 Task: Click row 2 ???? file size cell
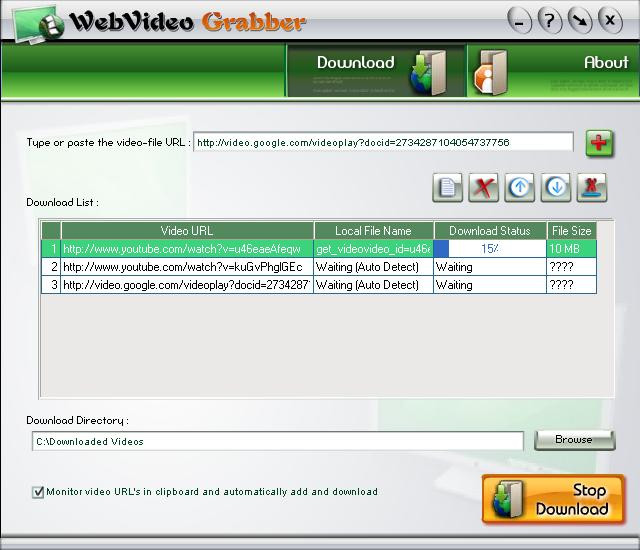coord(571,267)
